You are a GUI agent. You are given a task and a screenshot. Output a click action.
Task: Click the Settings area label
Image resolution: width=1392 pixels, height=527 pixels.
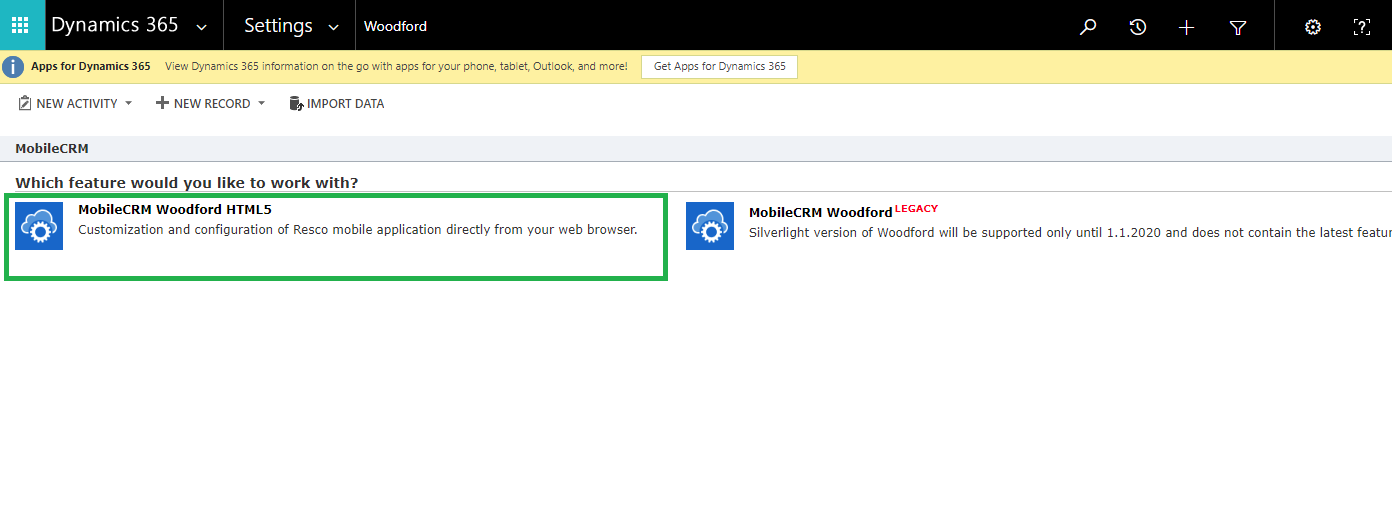point(278,25)
